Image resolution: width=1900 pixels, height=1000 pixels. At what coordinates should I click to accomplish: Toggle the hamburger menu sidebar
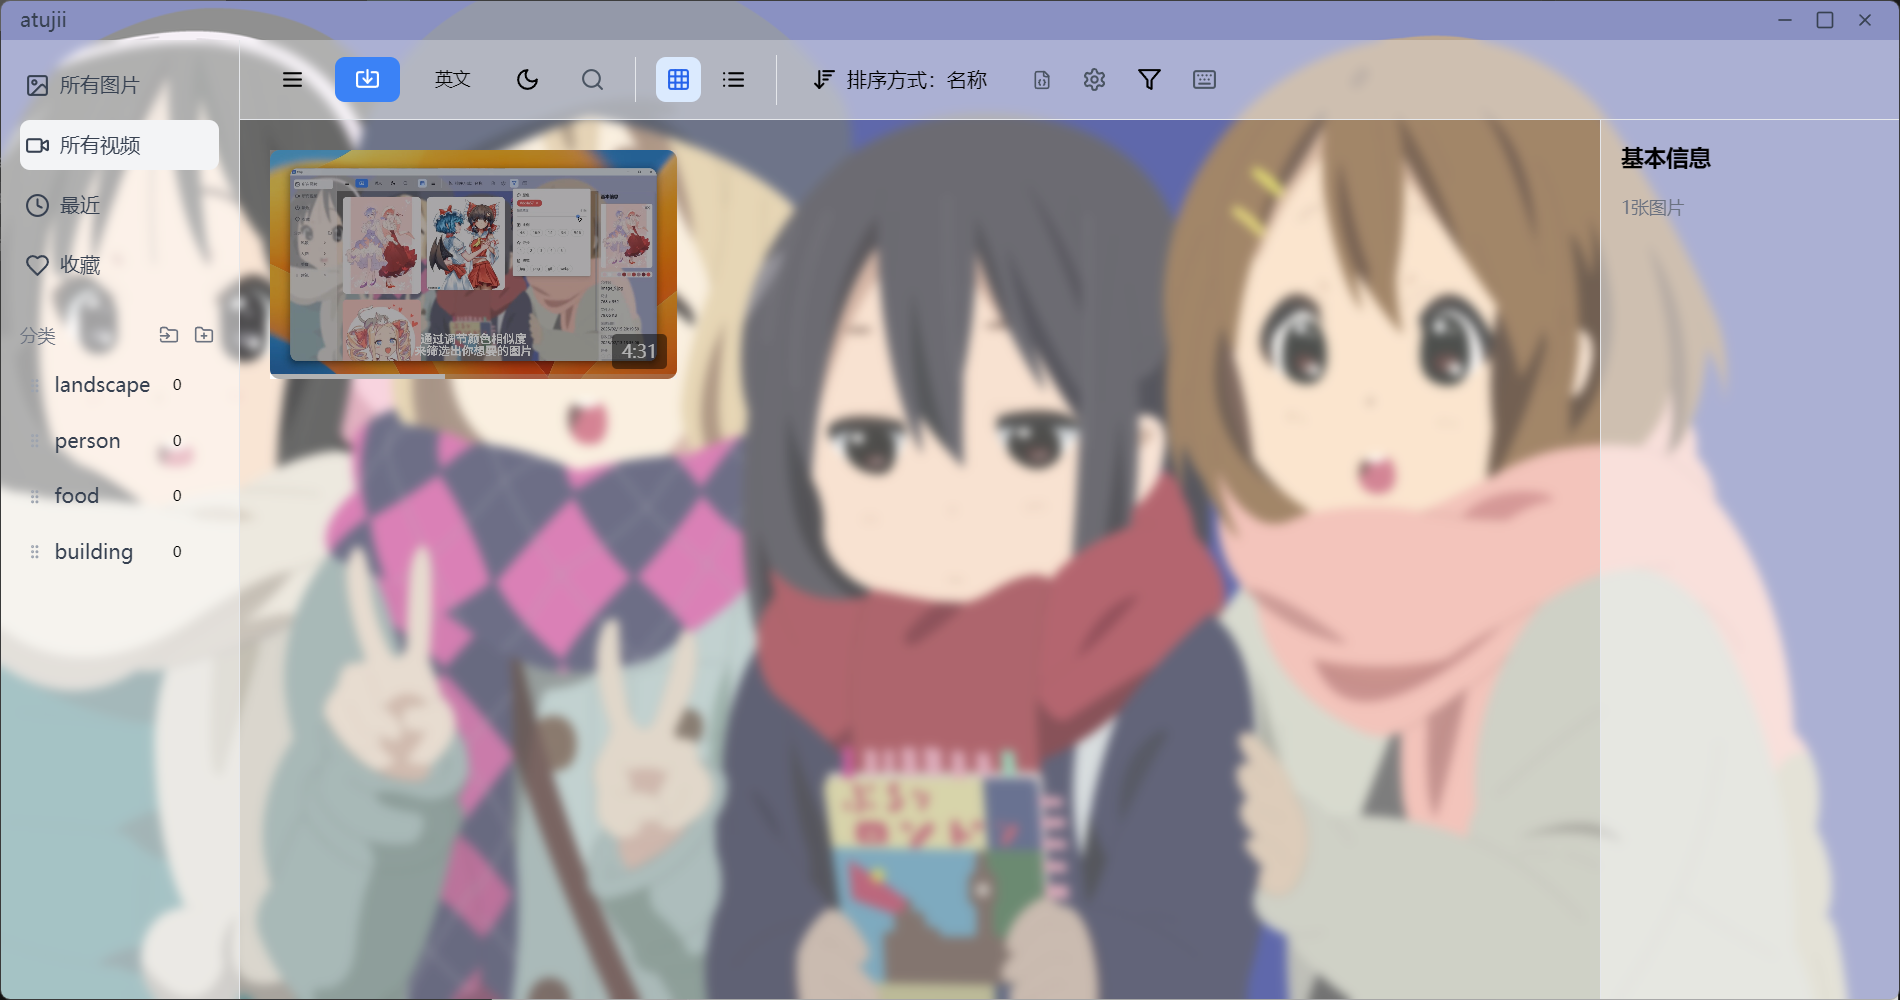coord(292,80)
